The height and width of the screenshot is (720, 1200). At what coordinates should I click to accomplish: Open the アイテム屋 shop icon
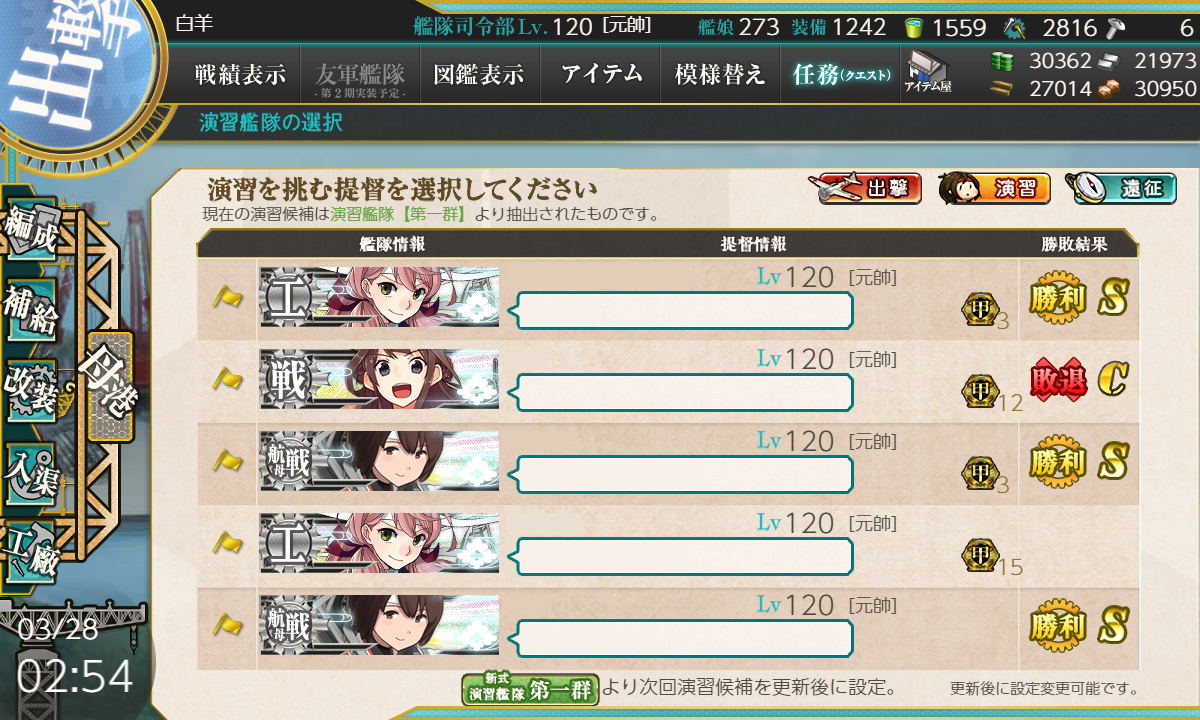[927, 72]
